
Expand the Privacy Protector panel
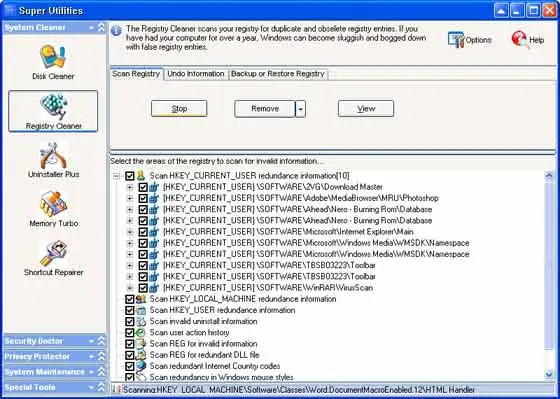pyautogui.click(x=101, y=356)
